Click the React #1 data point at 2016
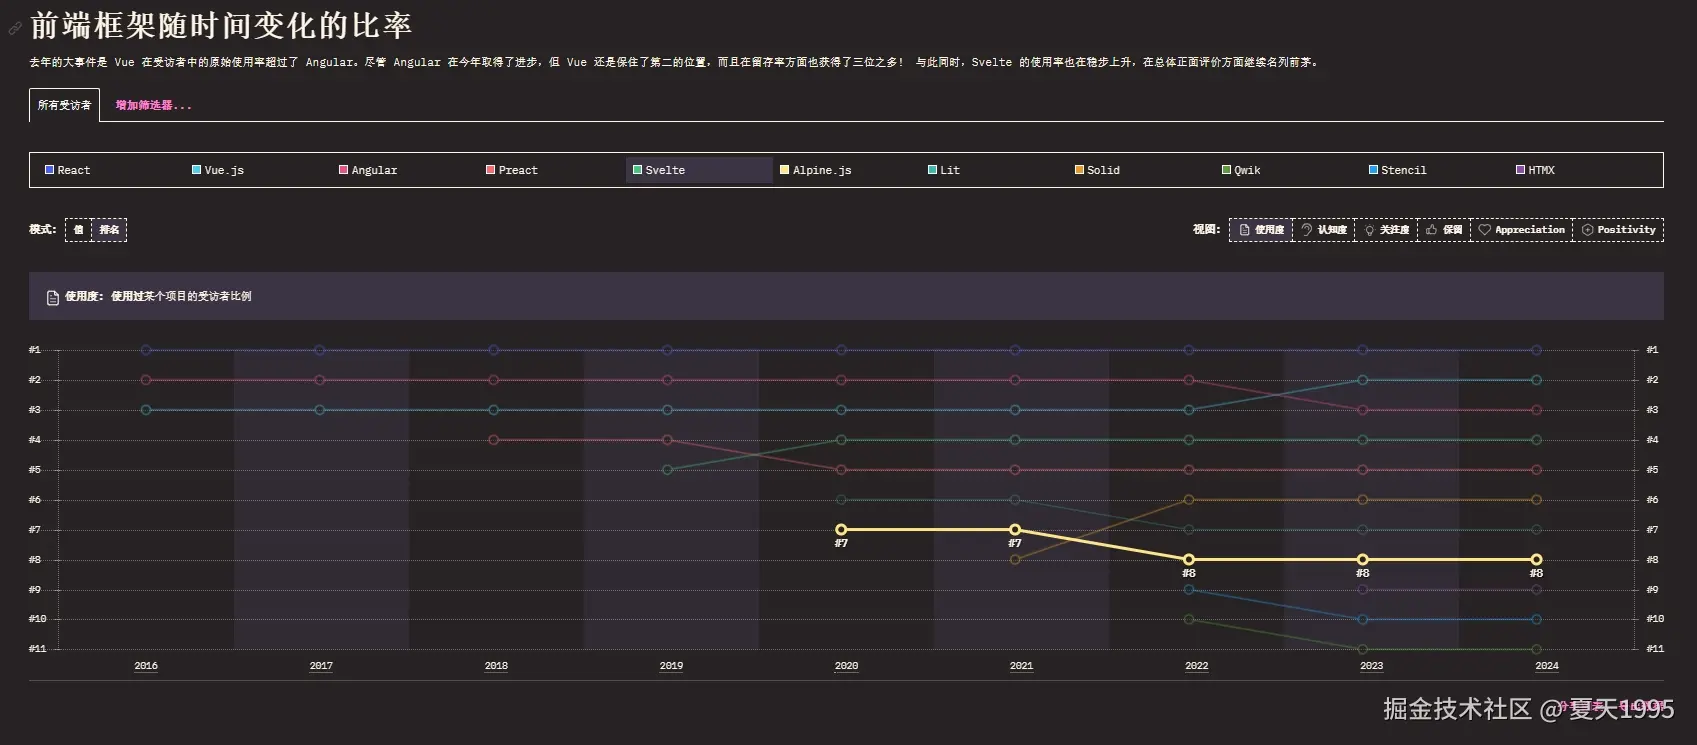The image size is (1697, 745). [146, 350]
